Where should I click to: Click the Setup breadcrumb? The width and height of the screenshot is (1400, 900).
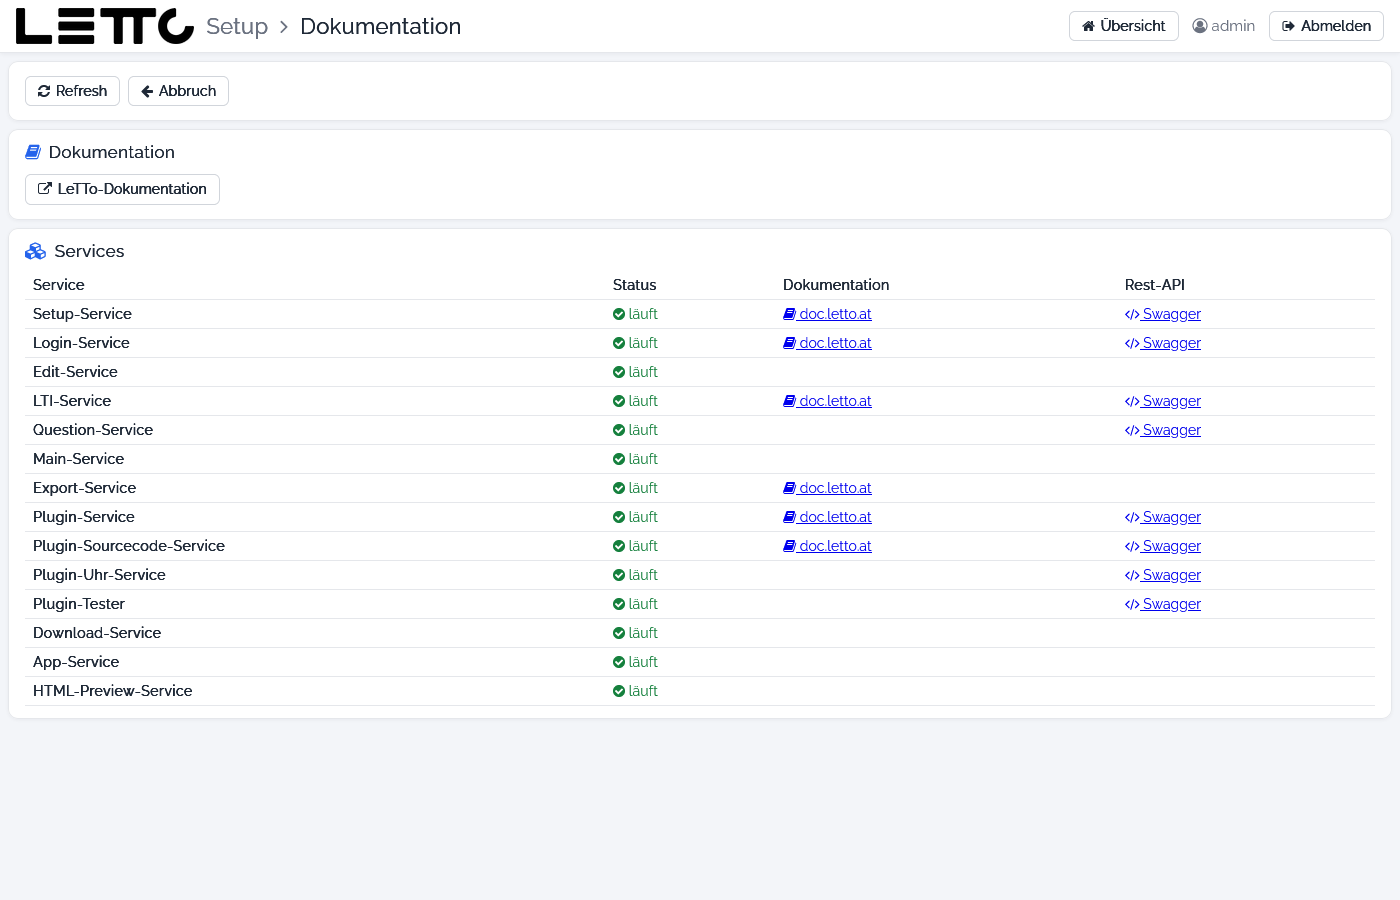237,26
